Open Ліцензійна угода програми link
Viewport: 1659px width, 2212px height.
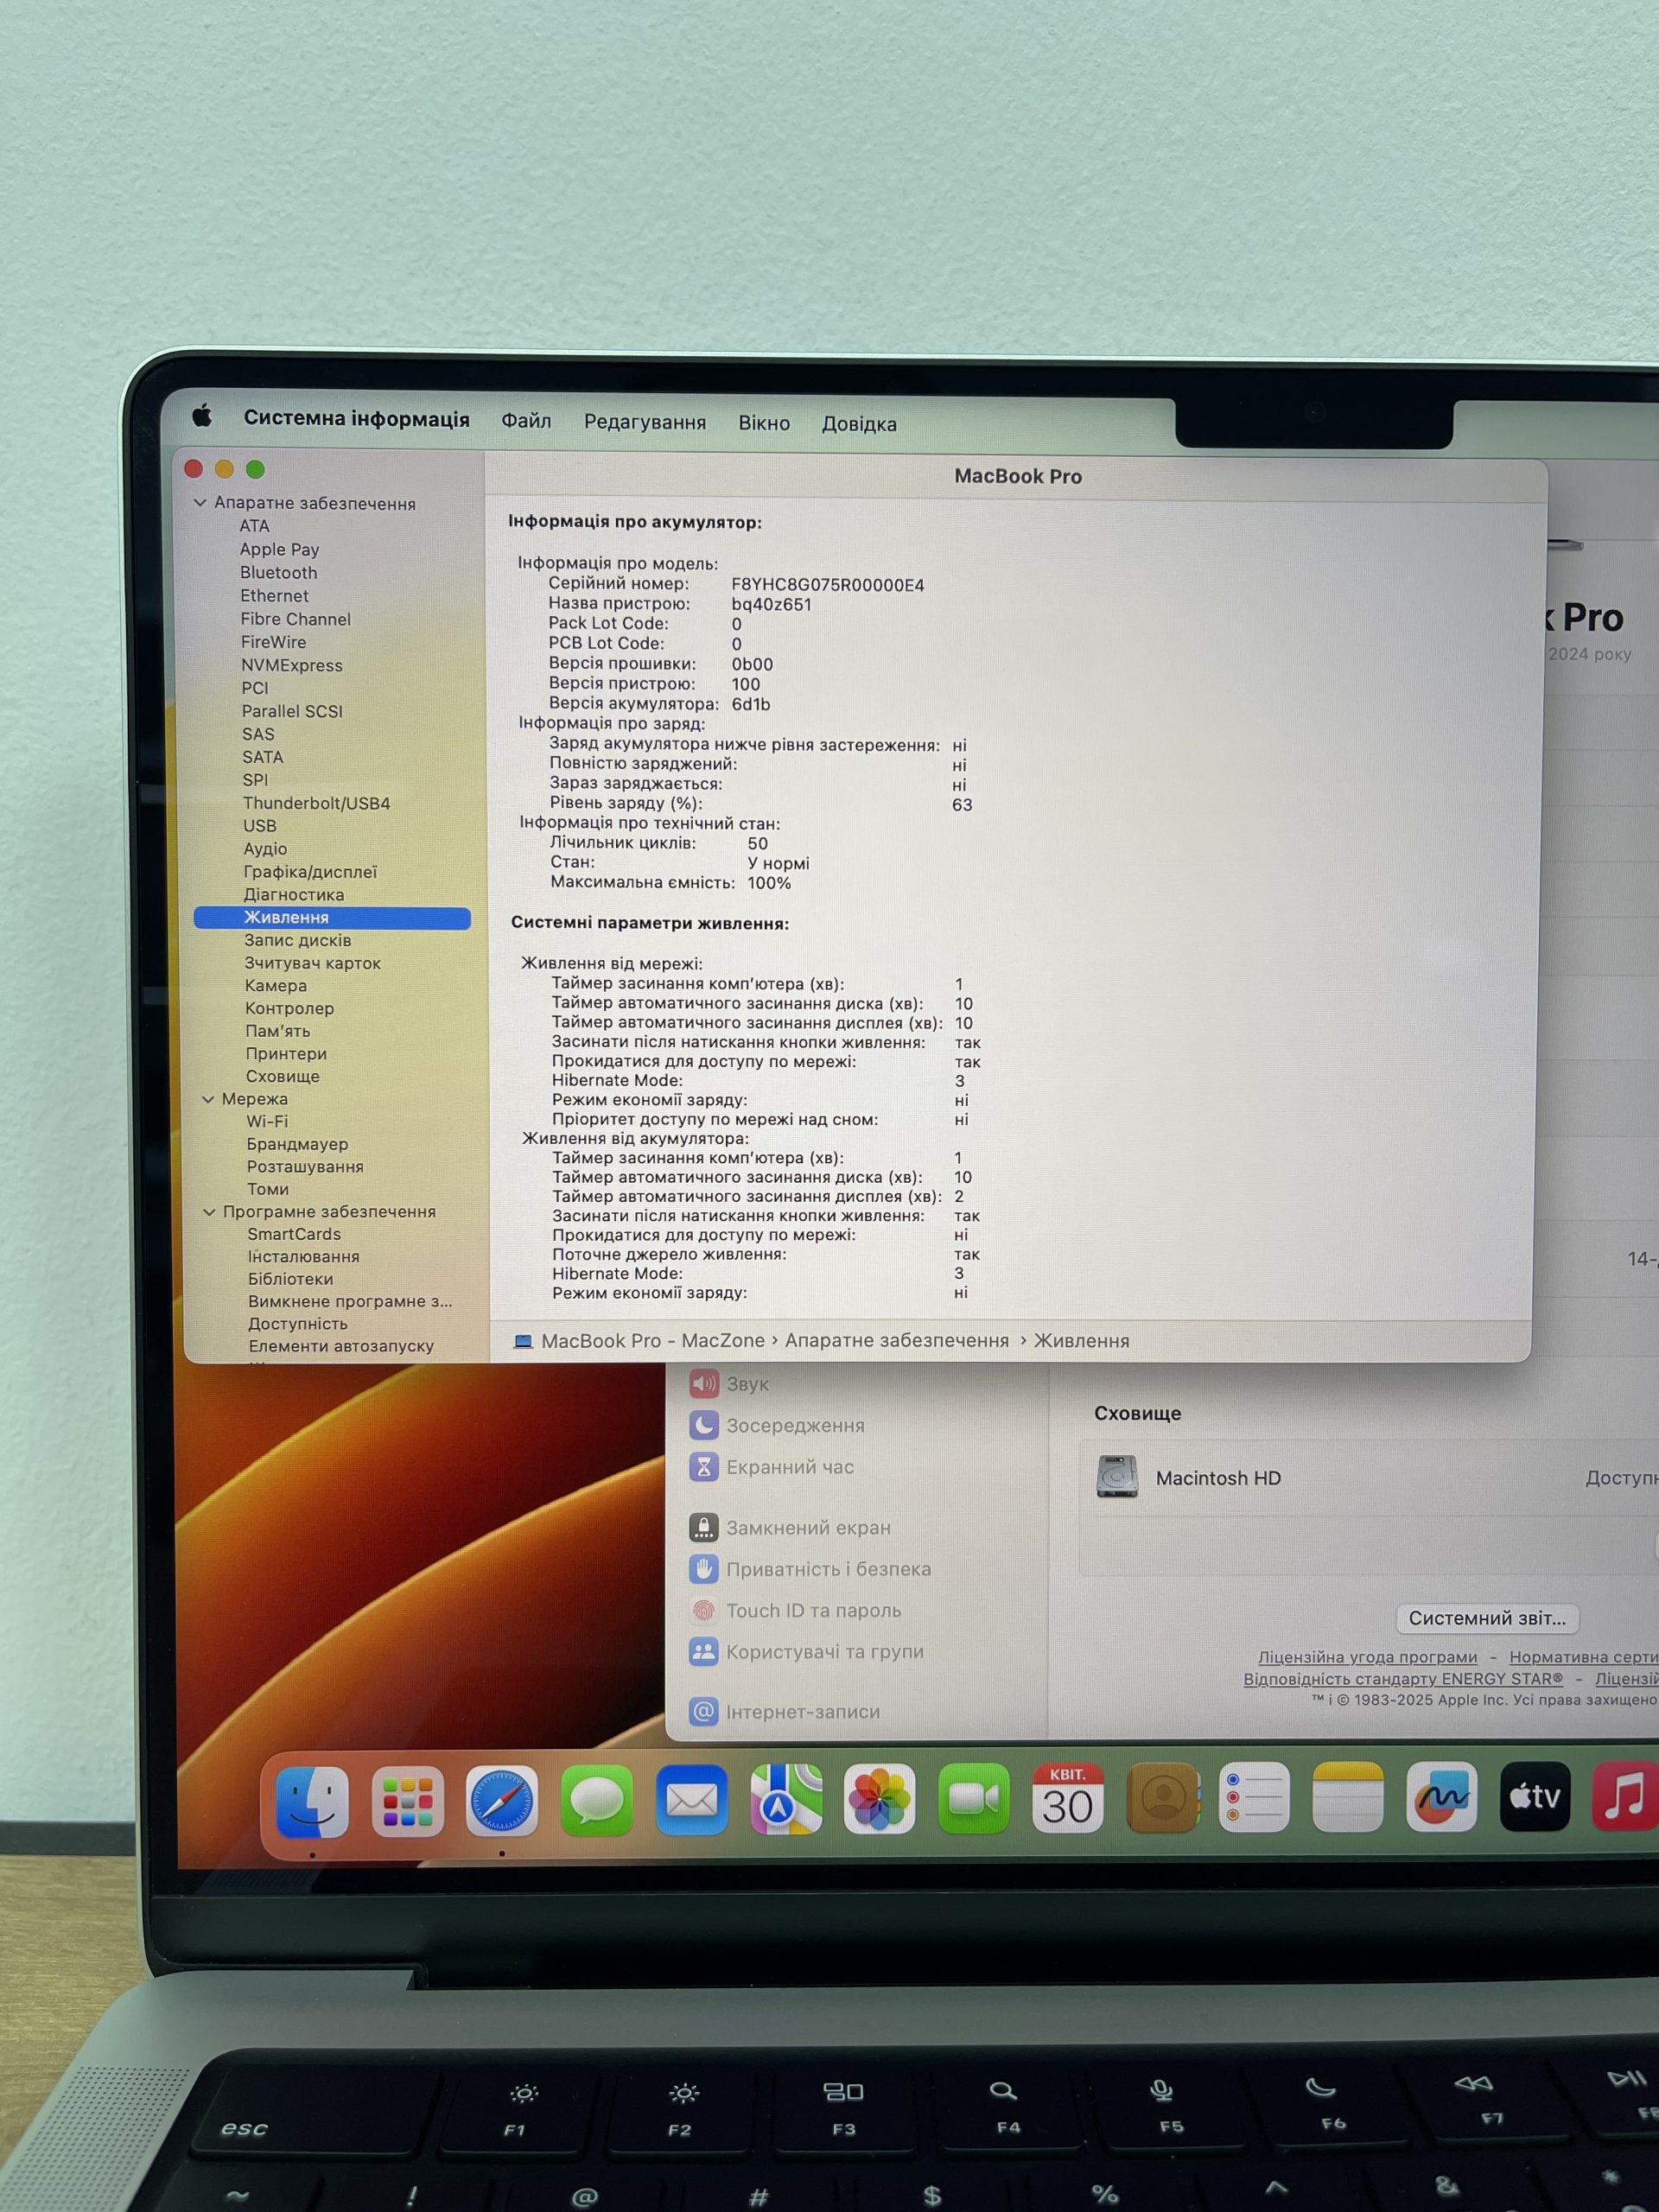pyautogui.click(x=1367, y=1657)
